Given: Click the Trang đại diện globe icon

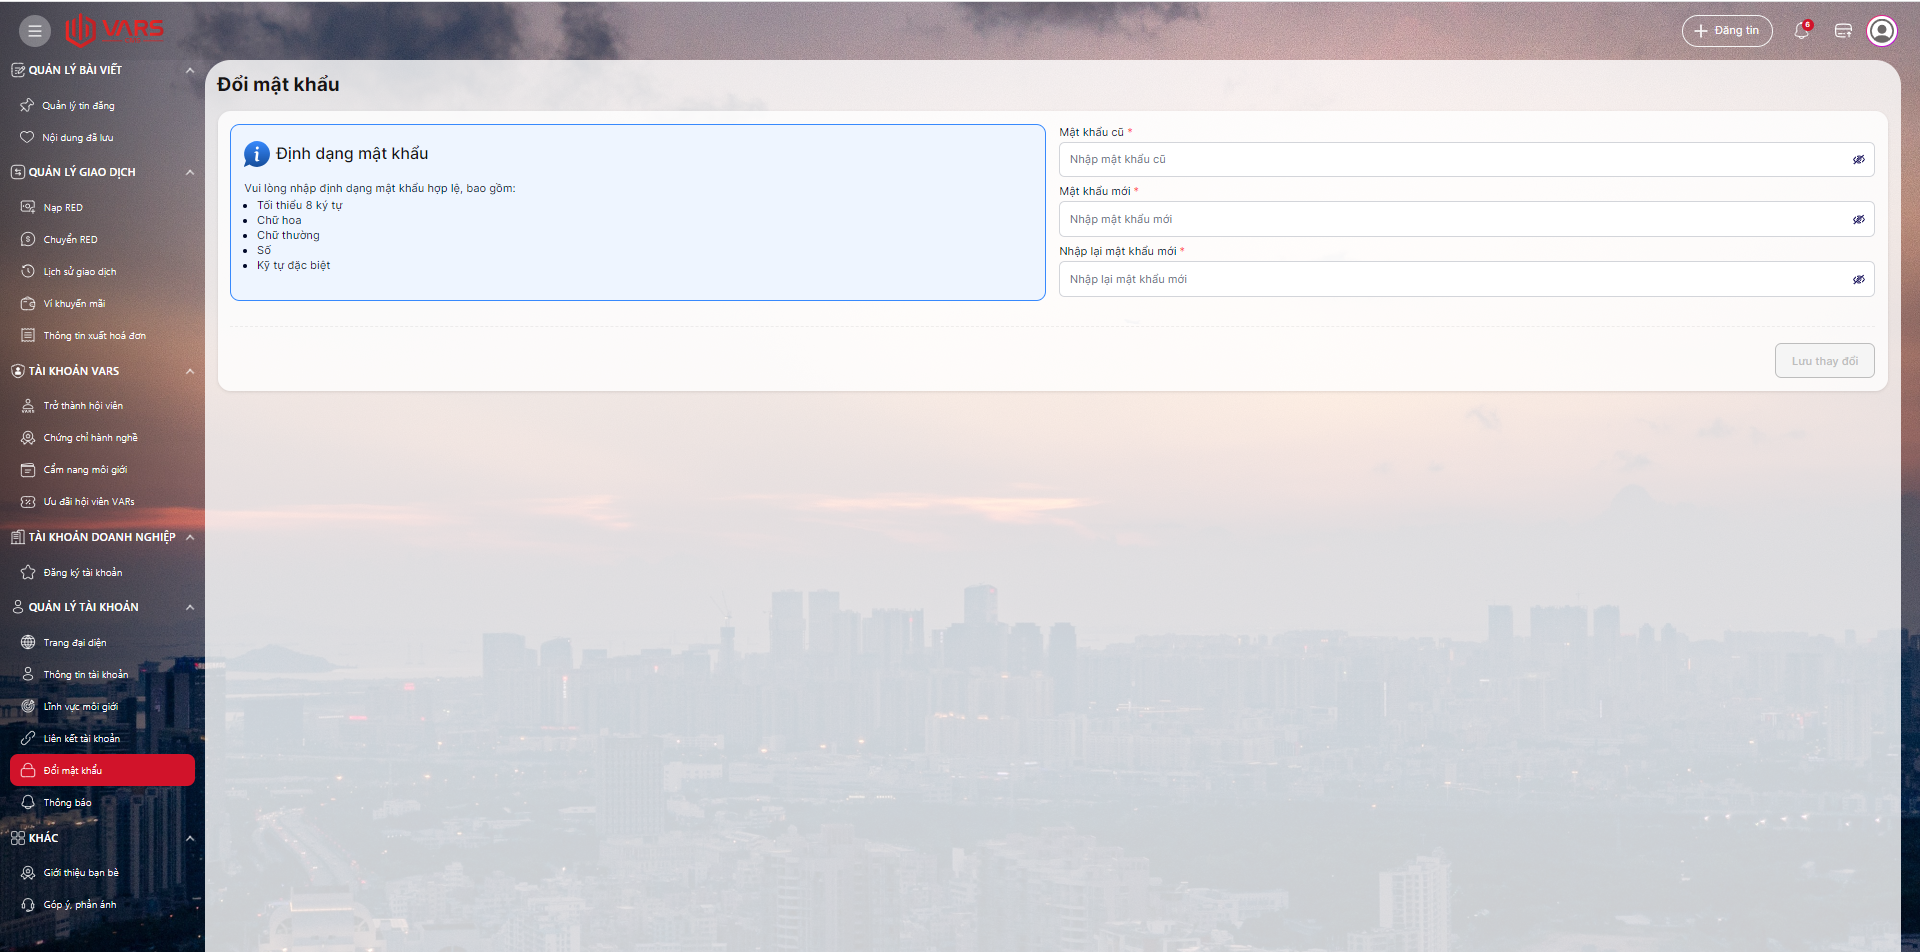Looking at the screenshot, I should pyautogui.click(x=28, y=642).
